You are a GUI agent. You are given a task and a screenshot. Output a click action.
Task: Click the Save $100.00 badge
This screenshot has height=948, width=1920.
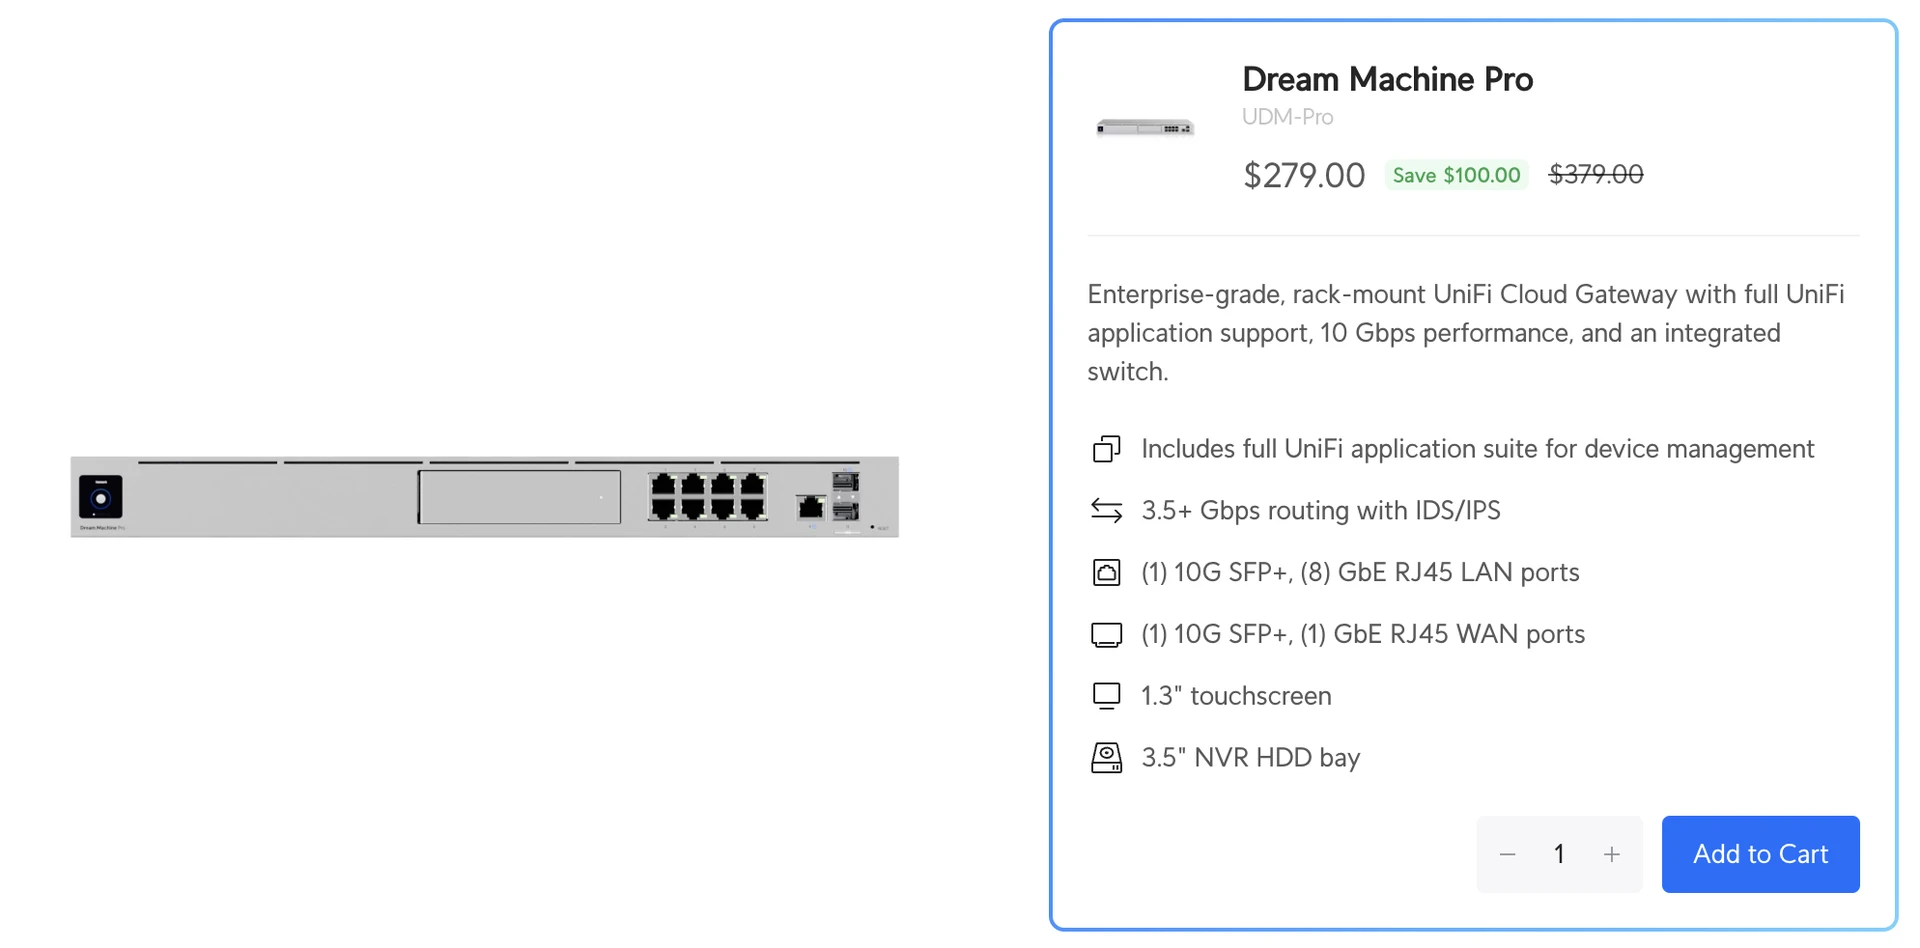click(1455, 174)
